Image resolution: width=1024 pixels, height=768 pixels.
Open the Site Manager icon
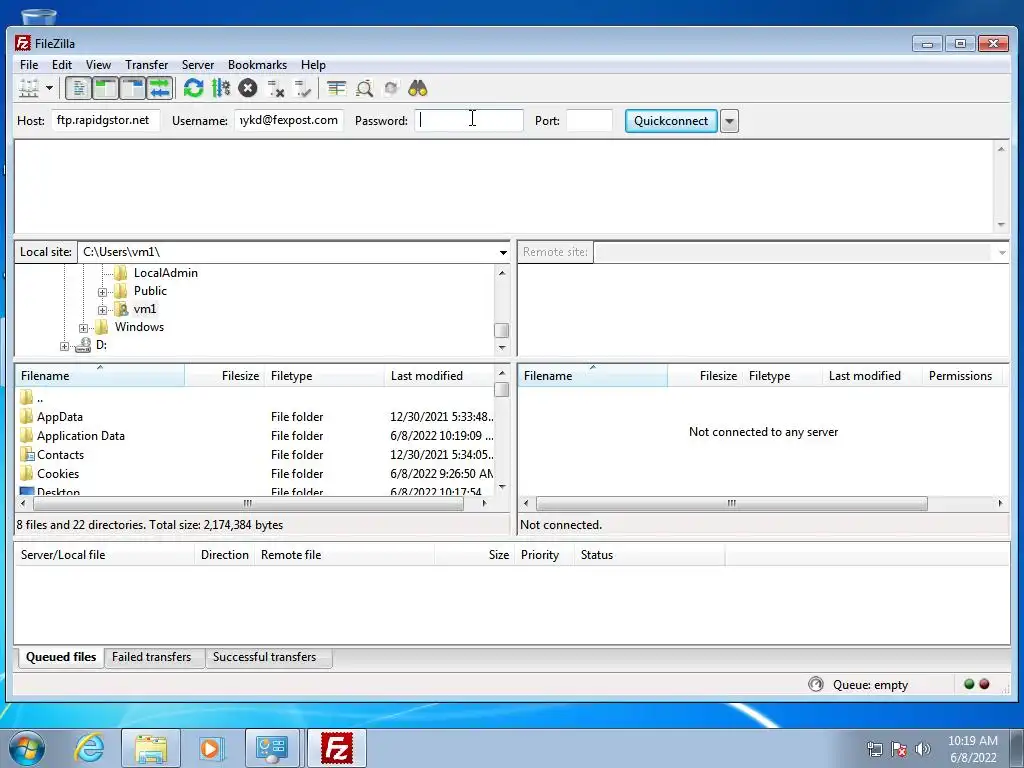(x=29, y=88)
